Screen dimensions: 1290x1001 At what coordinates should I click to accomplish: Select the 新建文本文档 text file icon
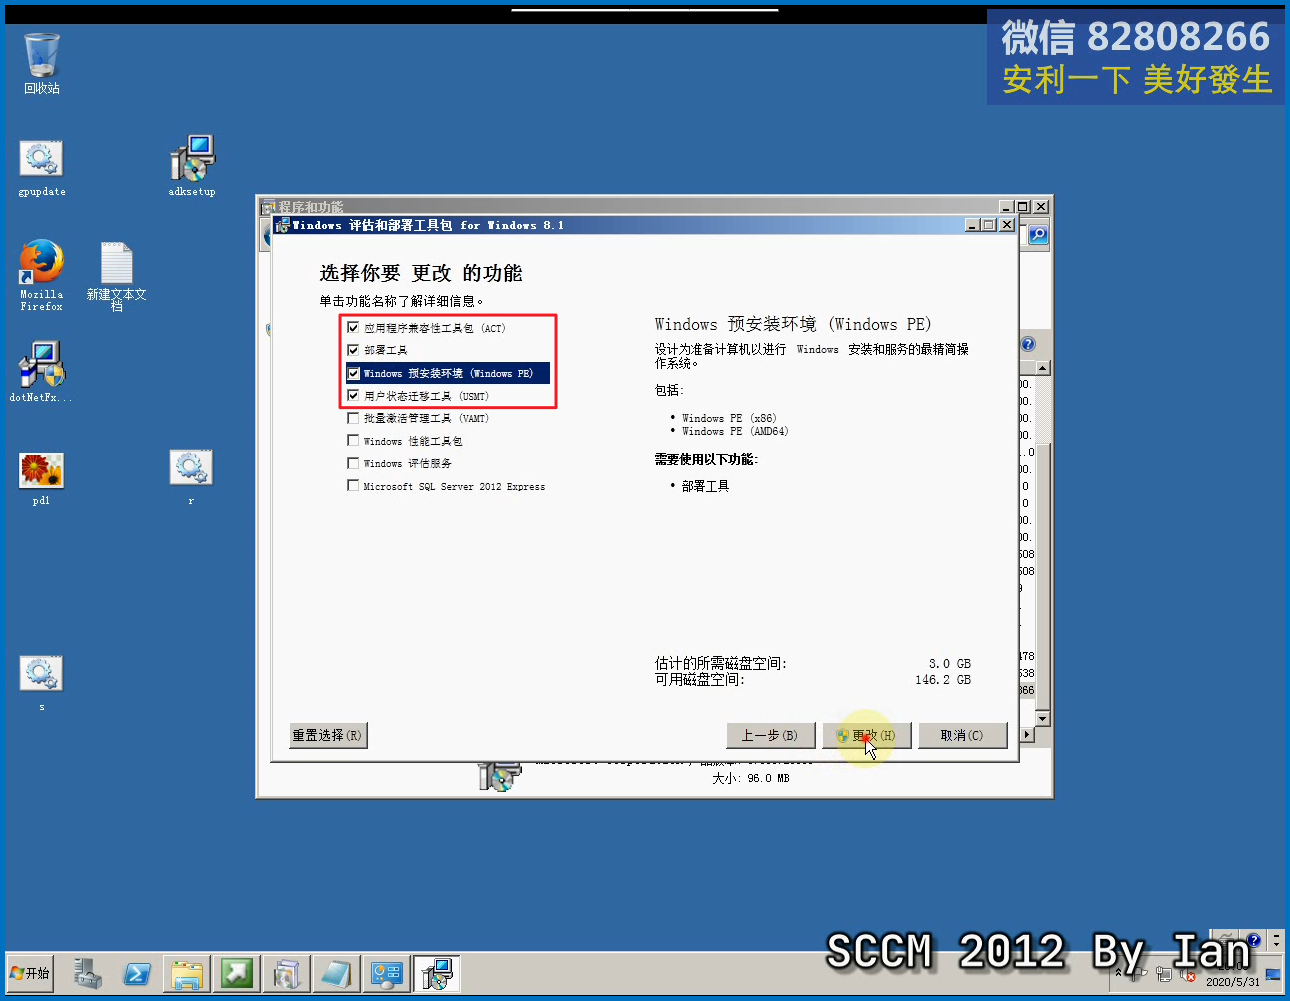pyautogui.click(x=116, y=276)
